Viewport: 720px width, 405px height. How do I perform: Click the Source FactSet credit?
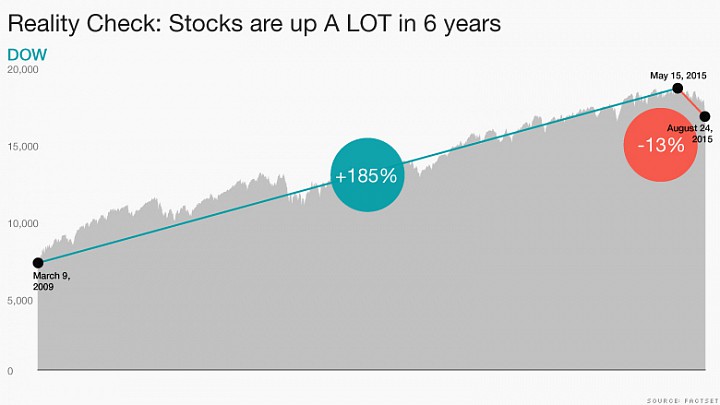click(682, 401)
